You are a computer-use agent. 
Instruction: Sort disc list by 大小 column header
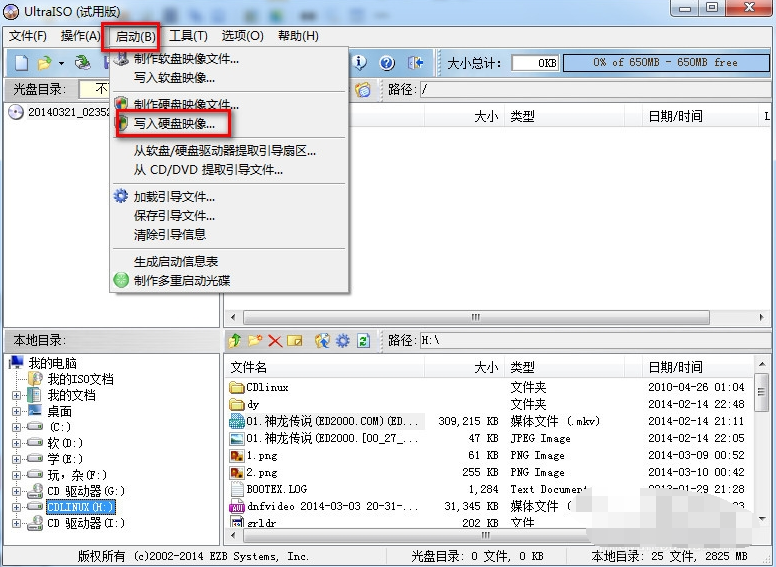(x=464, y=116)
